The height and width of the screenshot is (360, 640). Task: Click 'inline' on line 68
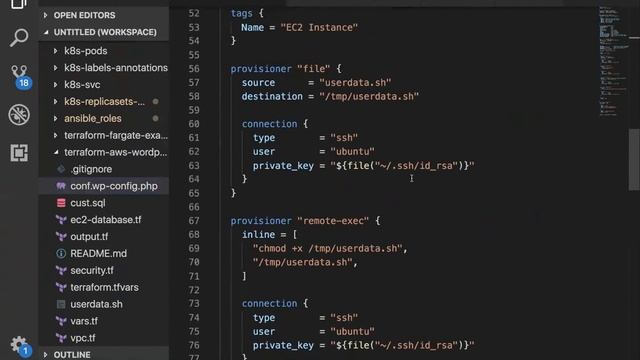pyautogui.click(x=258, y=235)
